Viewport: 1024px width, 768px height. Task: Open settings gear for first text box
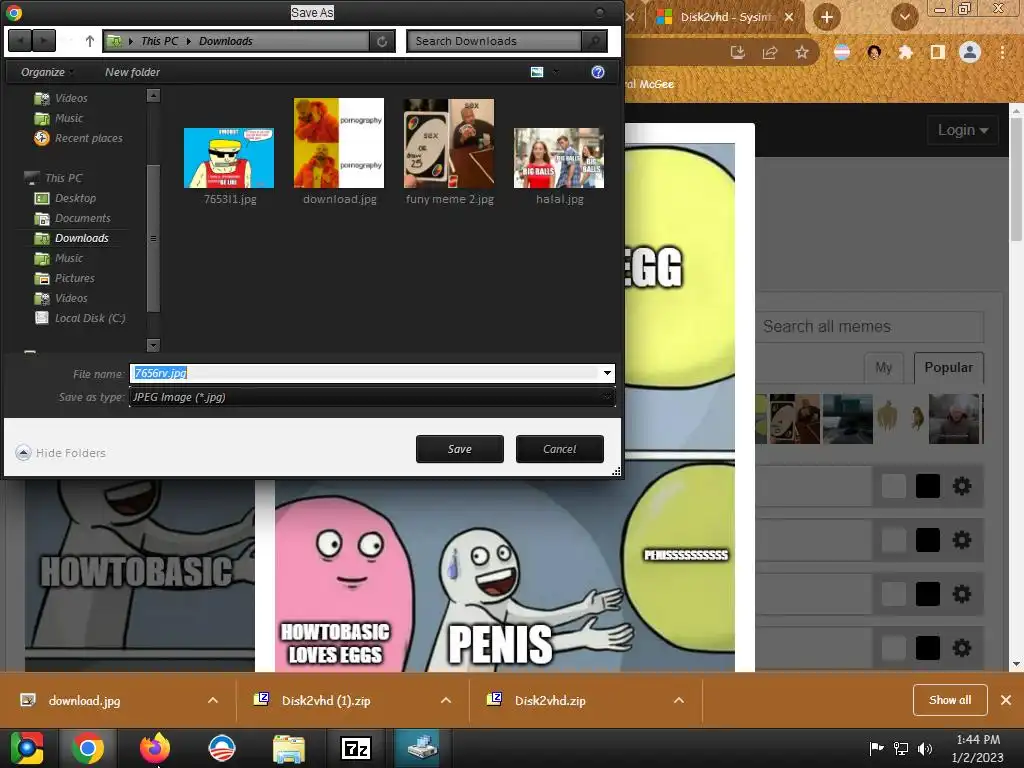(x=961, y=486)
